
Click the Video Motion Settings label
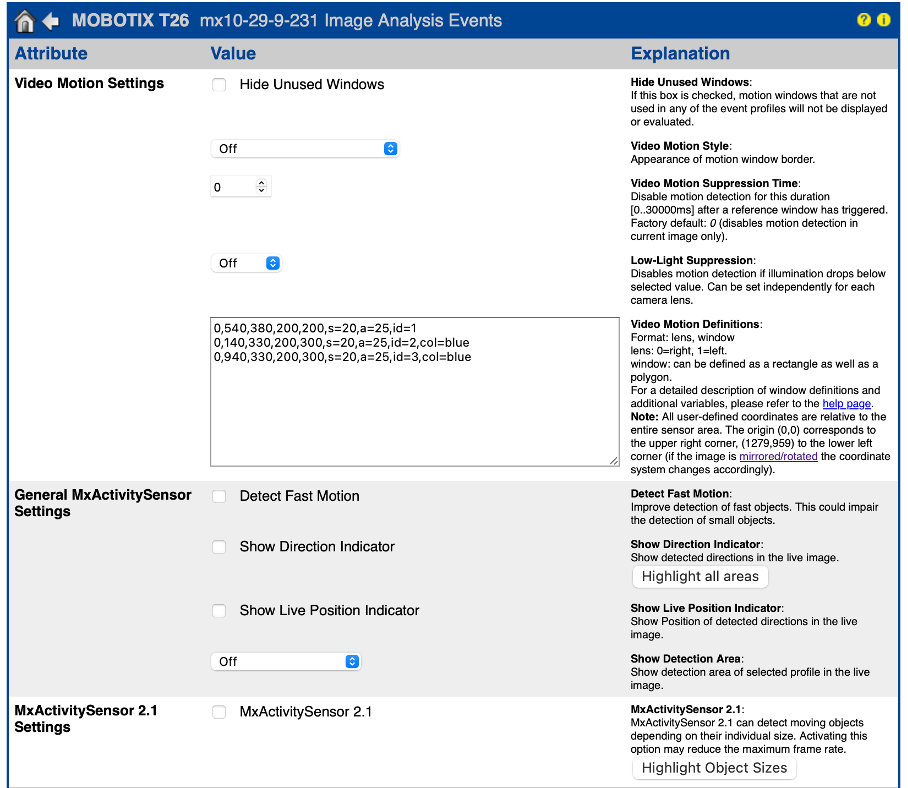tap(89, 83)
